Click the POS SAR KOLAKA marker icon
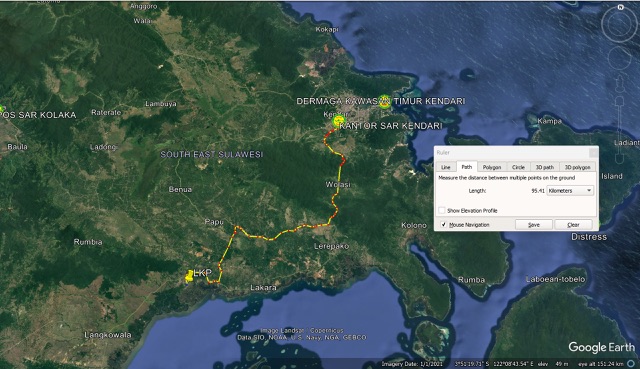Viewport: 640px width, 369px height. pyautogui.click(x=1, y=109)
